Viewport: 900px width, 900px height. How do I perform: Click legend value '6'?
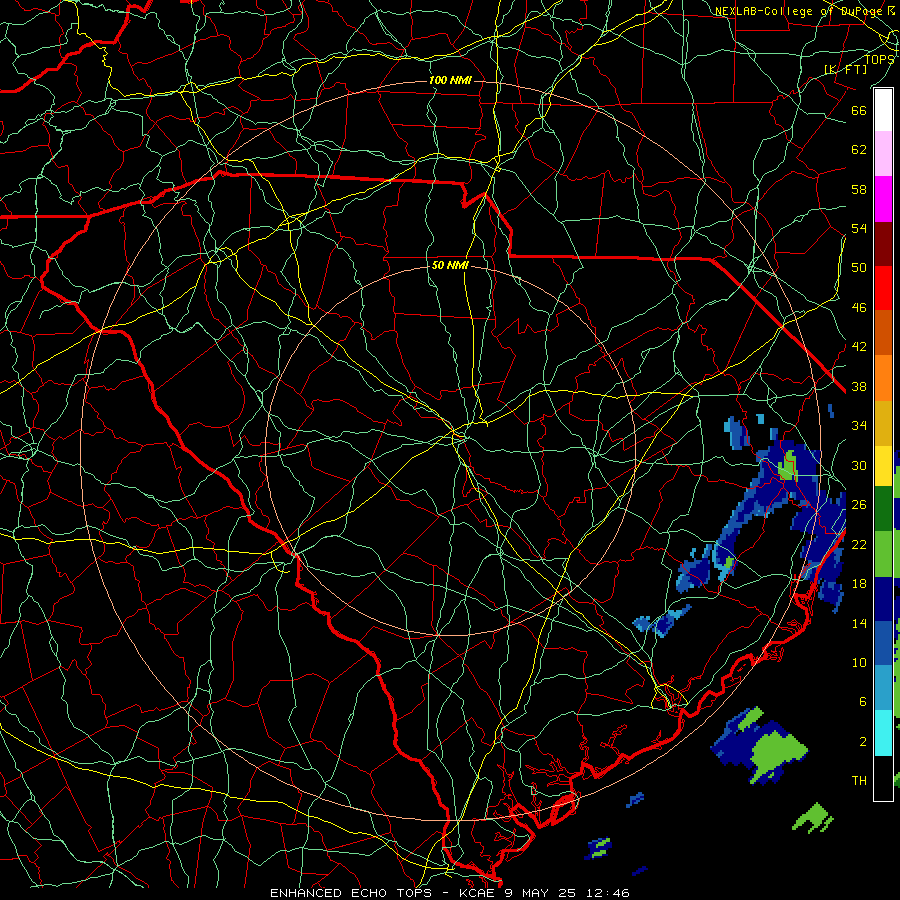click(x=862, y=702)
